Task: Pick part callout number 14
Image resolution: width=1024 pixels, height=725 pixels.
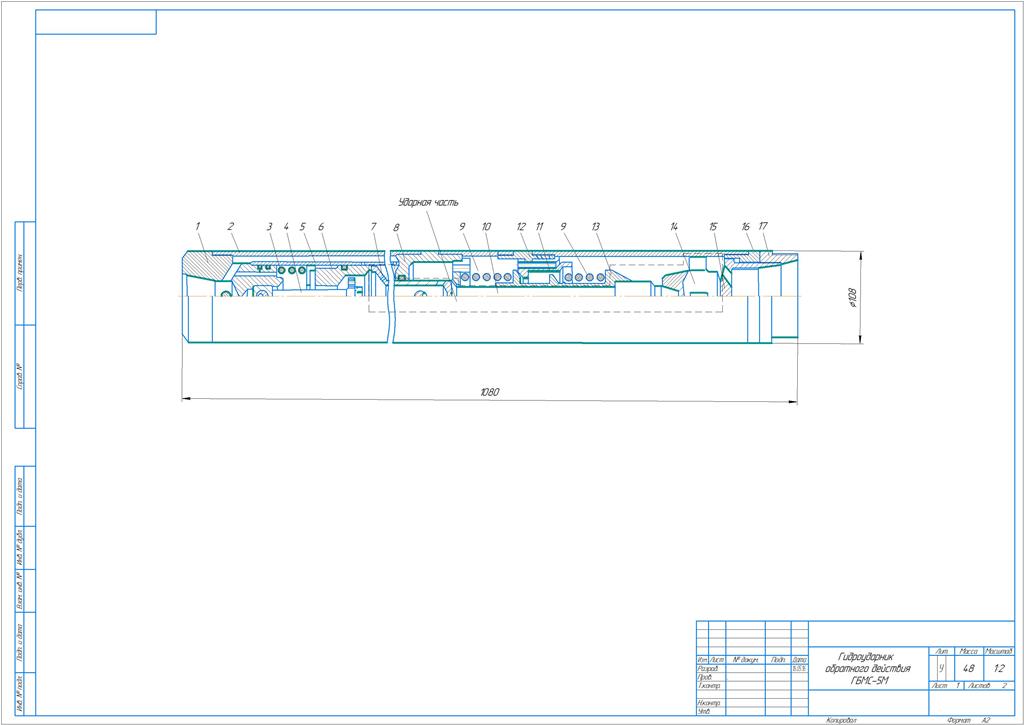Action: 674,226
